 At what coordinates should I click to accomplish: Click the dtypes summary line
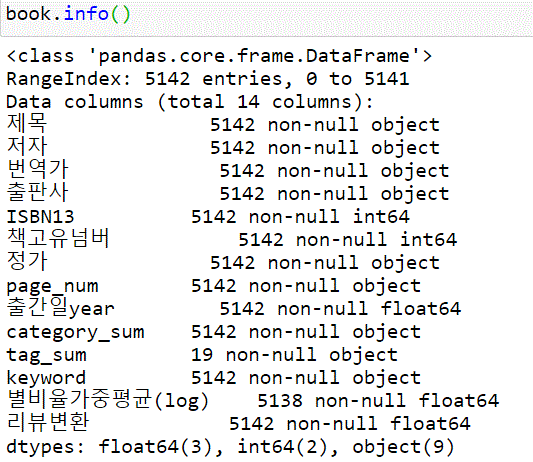tap(230, 447)
